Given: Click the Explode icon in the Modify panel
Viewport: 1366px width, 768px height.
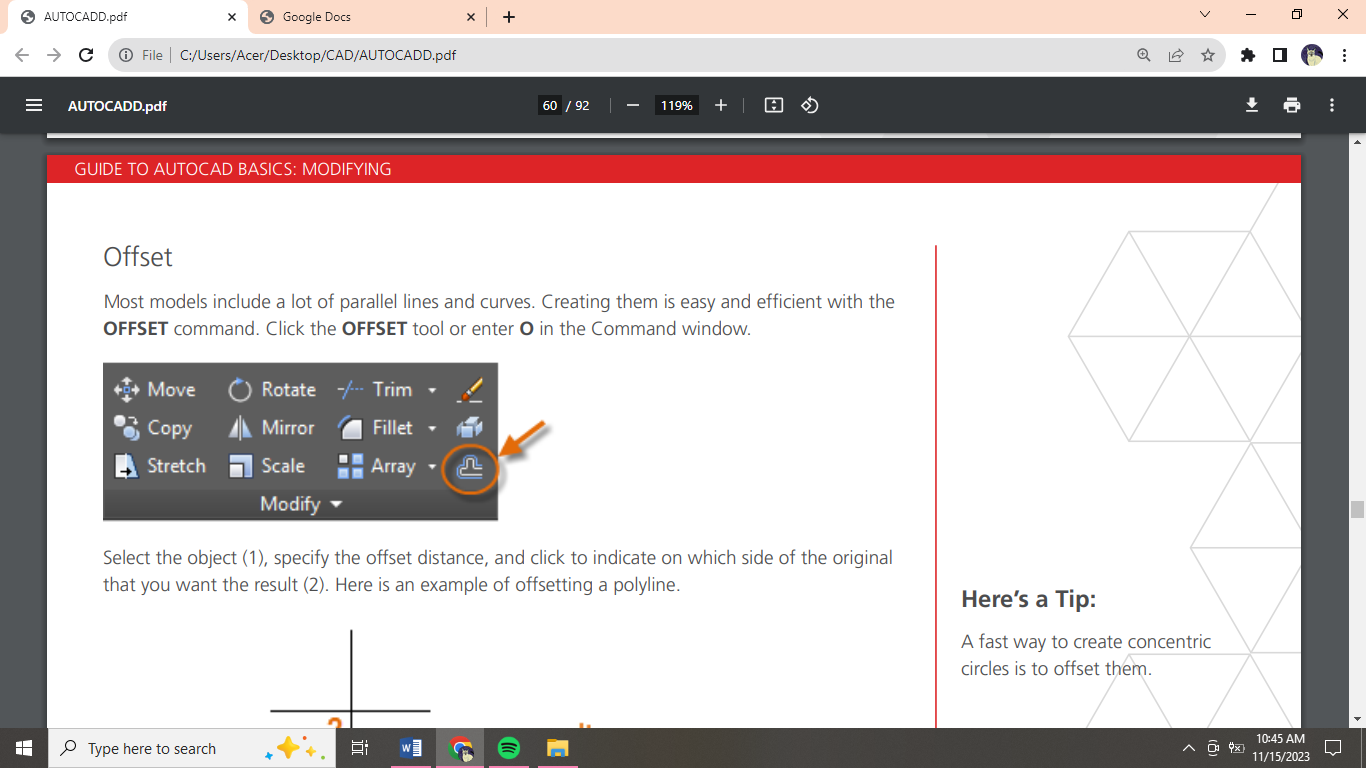Looking at the screenshot, I should pos(470,427).
